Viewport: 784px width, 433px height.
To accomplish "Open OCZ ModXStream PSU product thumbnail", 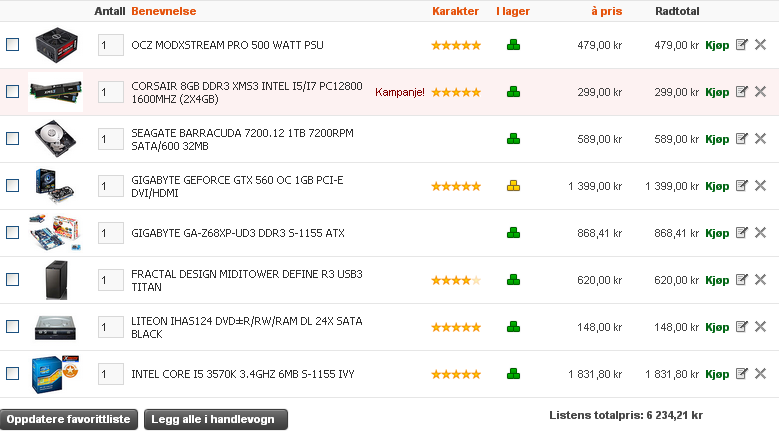I will tap(56, 45).
